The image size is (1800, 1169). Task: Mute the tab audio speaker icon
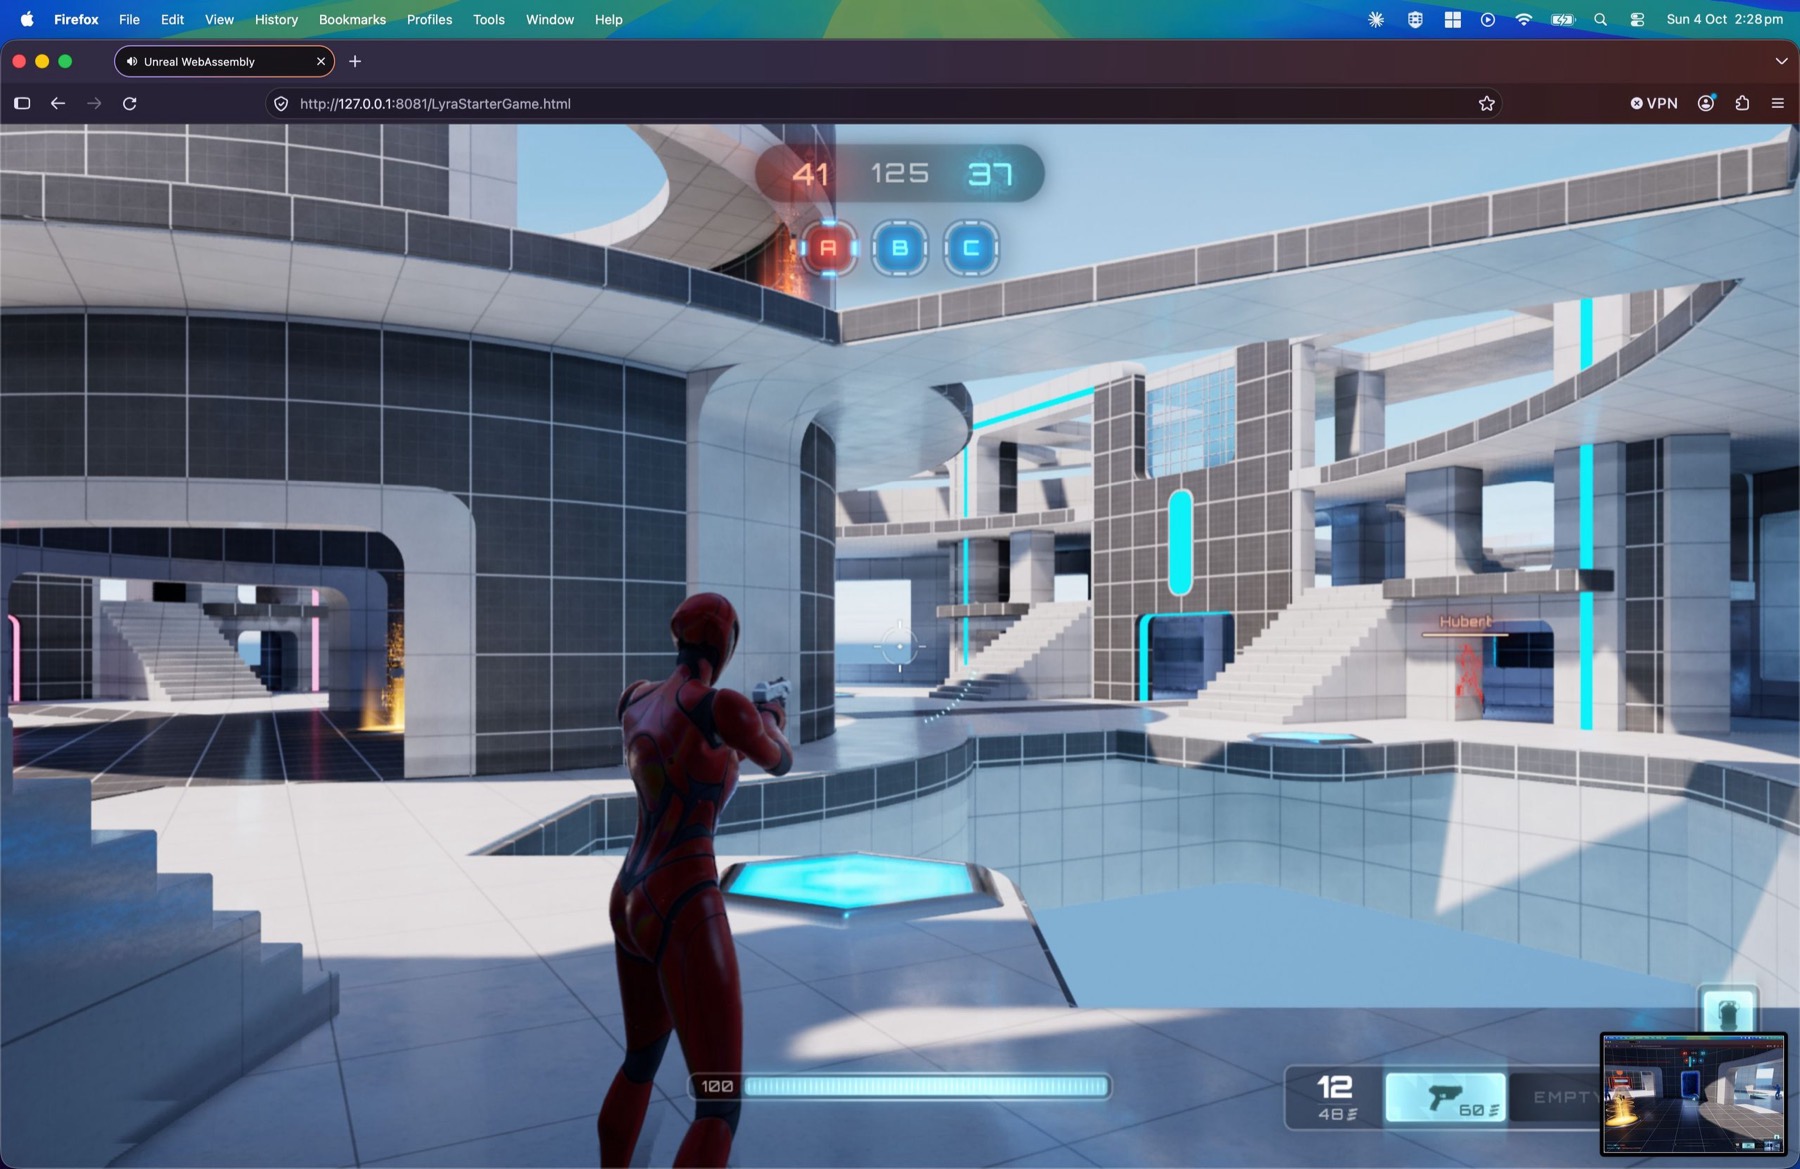click(132, 61)
